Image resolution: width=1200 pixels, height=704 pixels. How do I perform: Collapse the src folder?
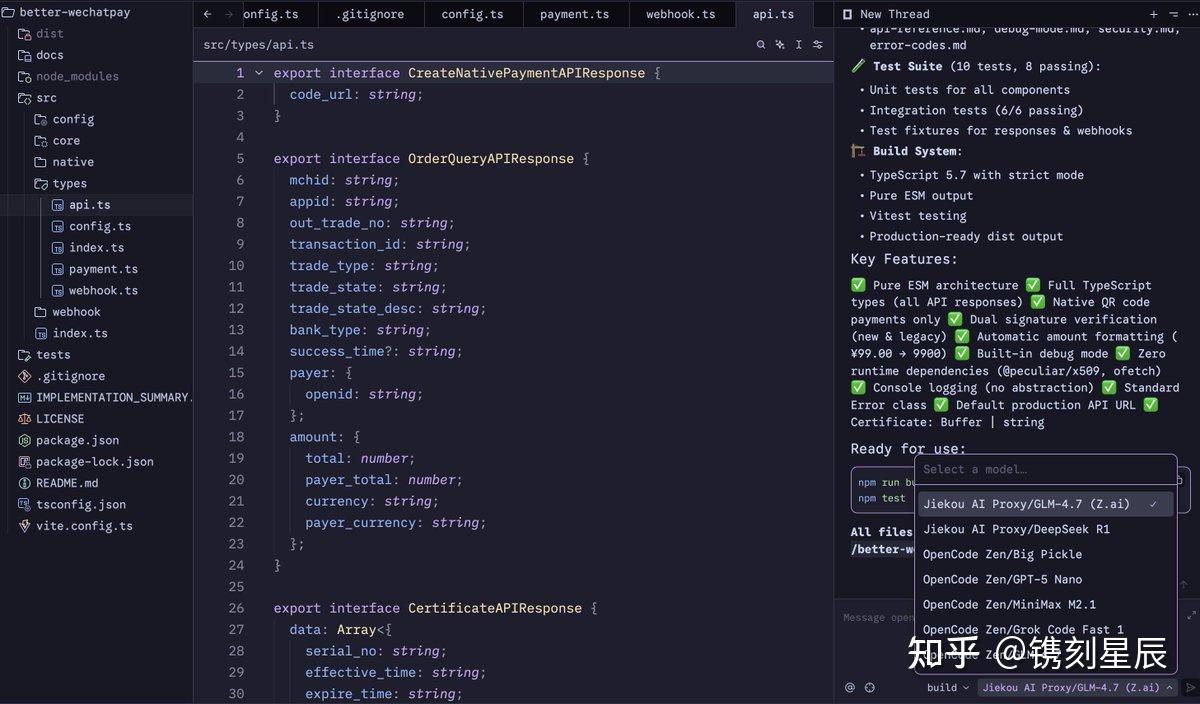[x=38, y=98]
